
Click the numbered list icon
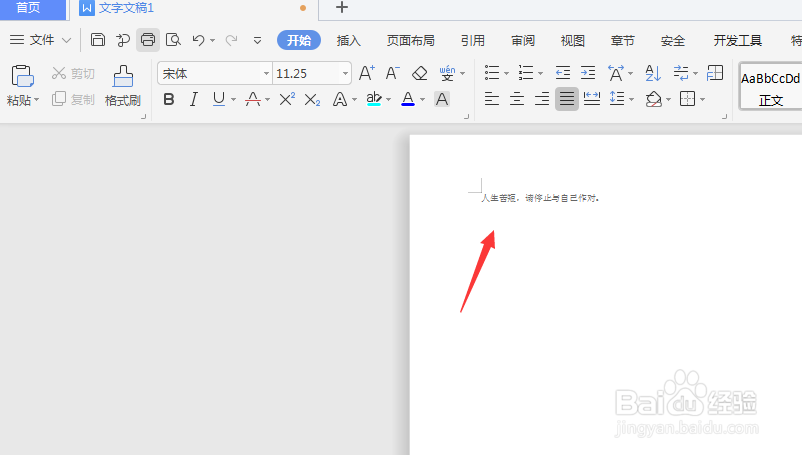point(526,73)
